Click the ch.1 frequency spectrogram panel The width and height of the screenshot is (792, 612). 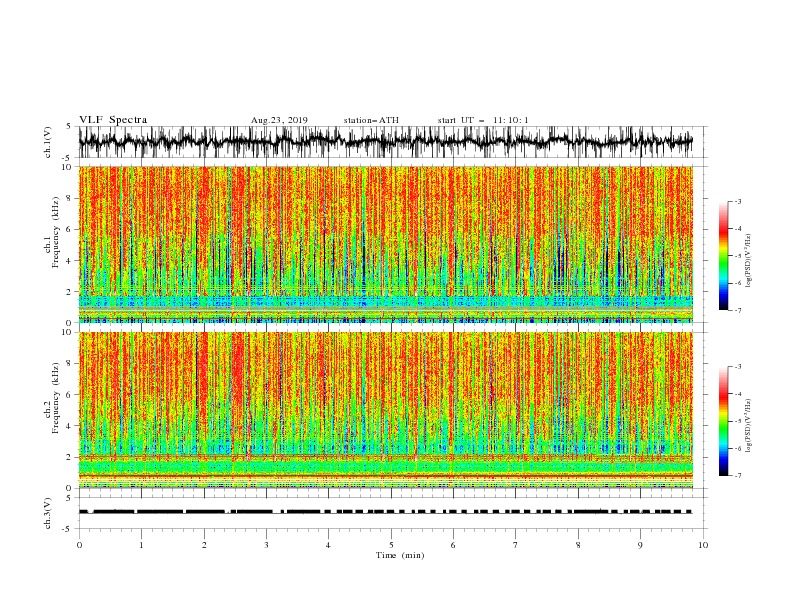pyautogui.click(x=386, y=244)
